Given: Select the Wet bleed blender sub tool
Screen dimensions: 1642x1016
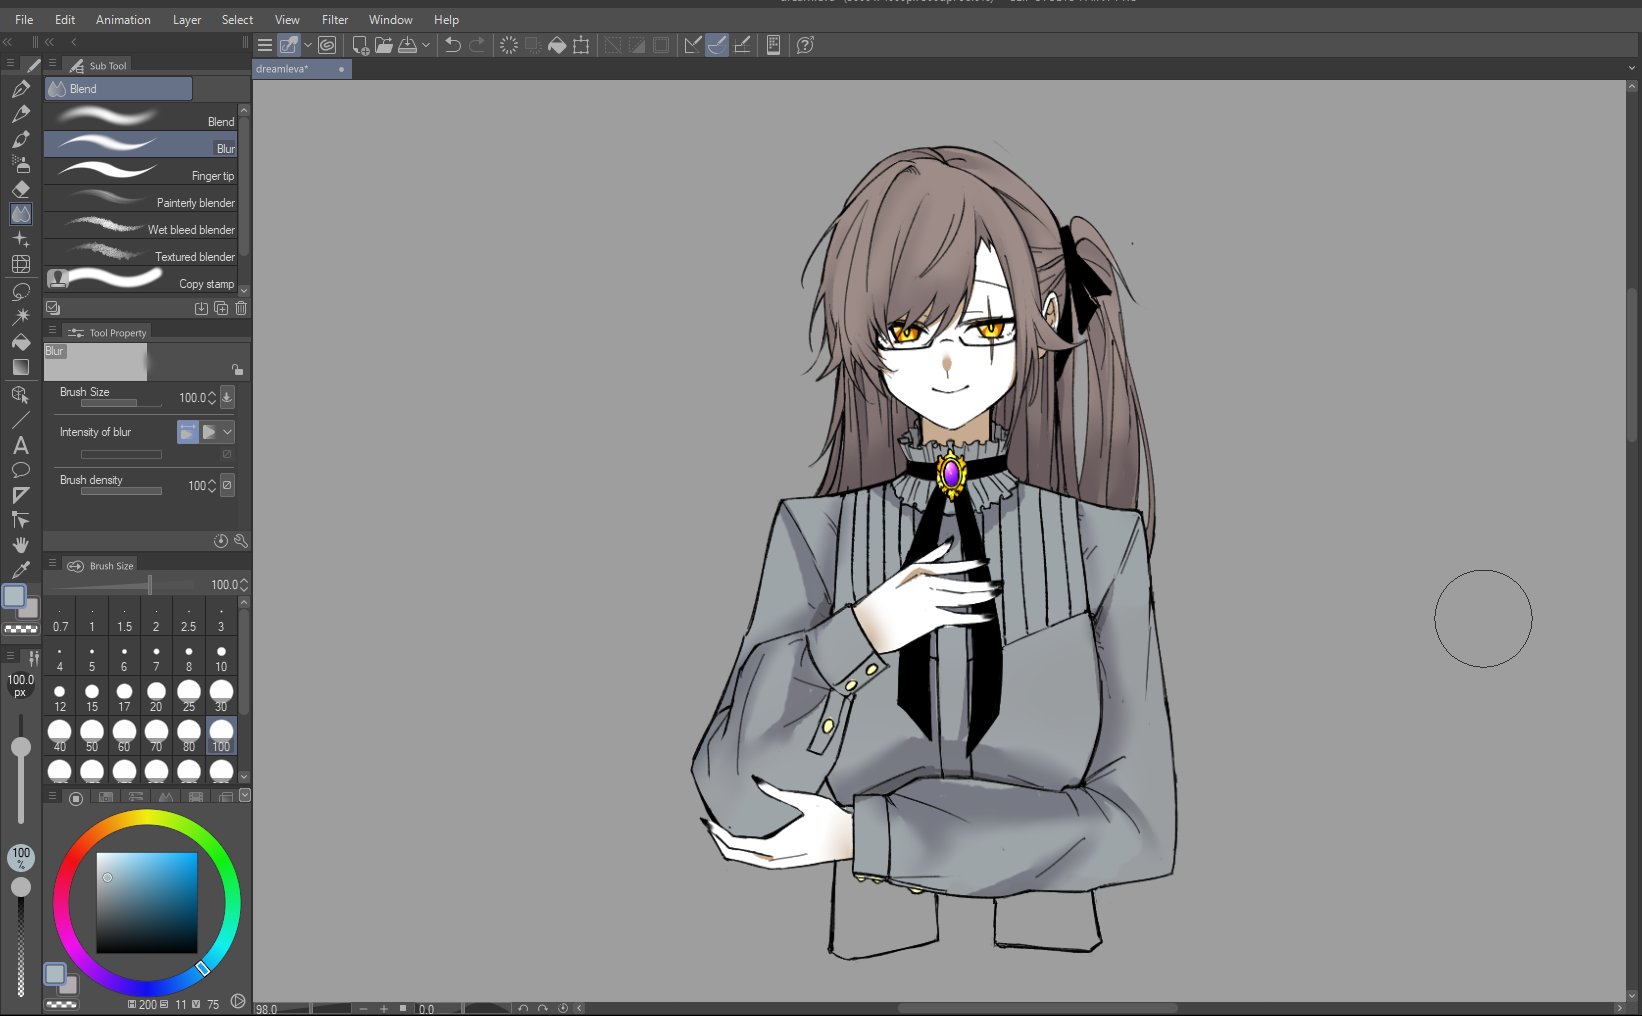Looking at the screenshot, I should click(141, 226).
